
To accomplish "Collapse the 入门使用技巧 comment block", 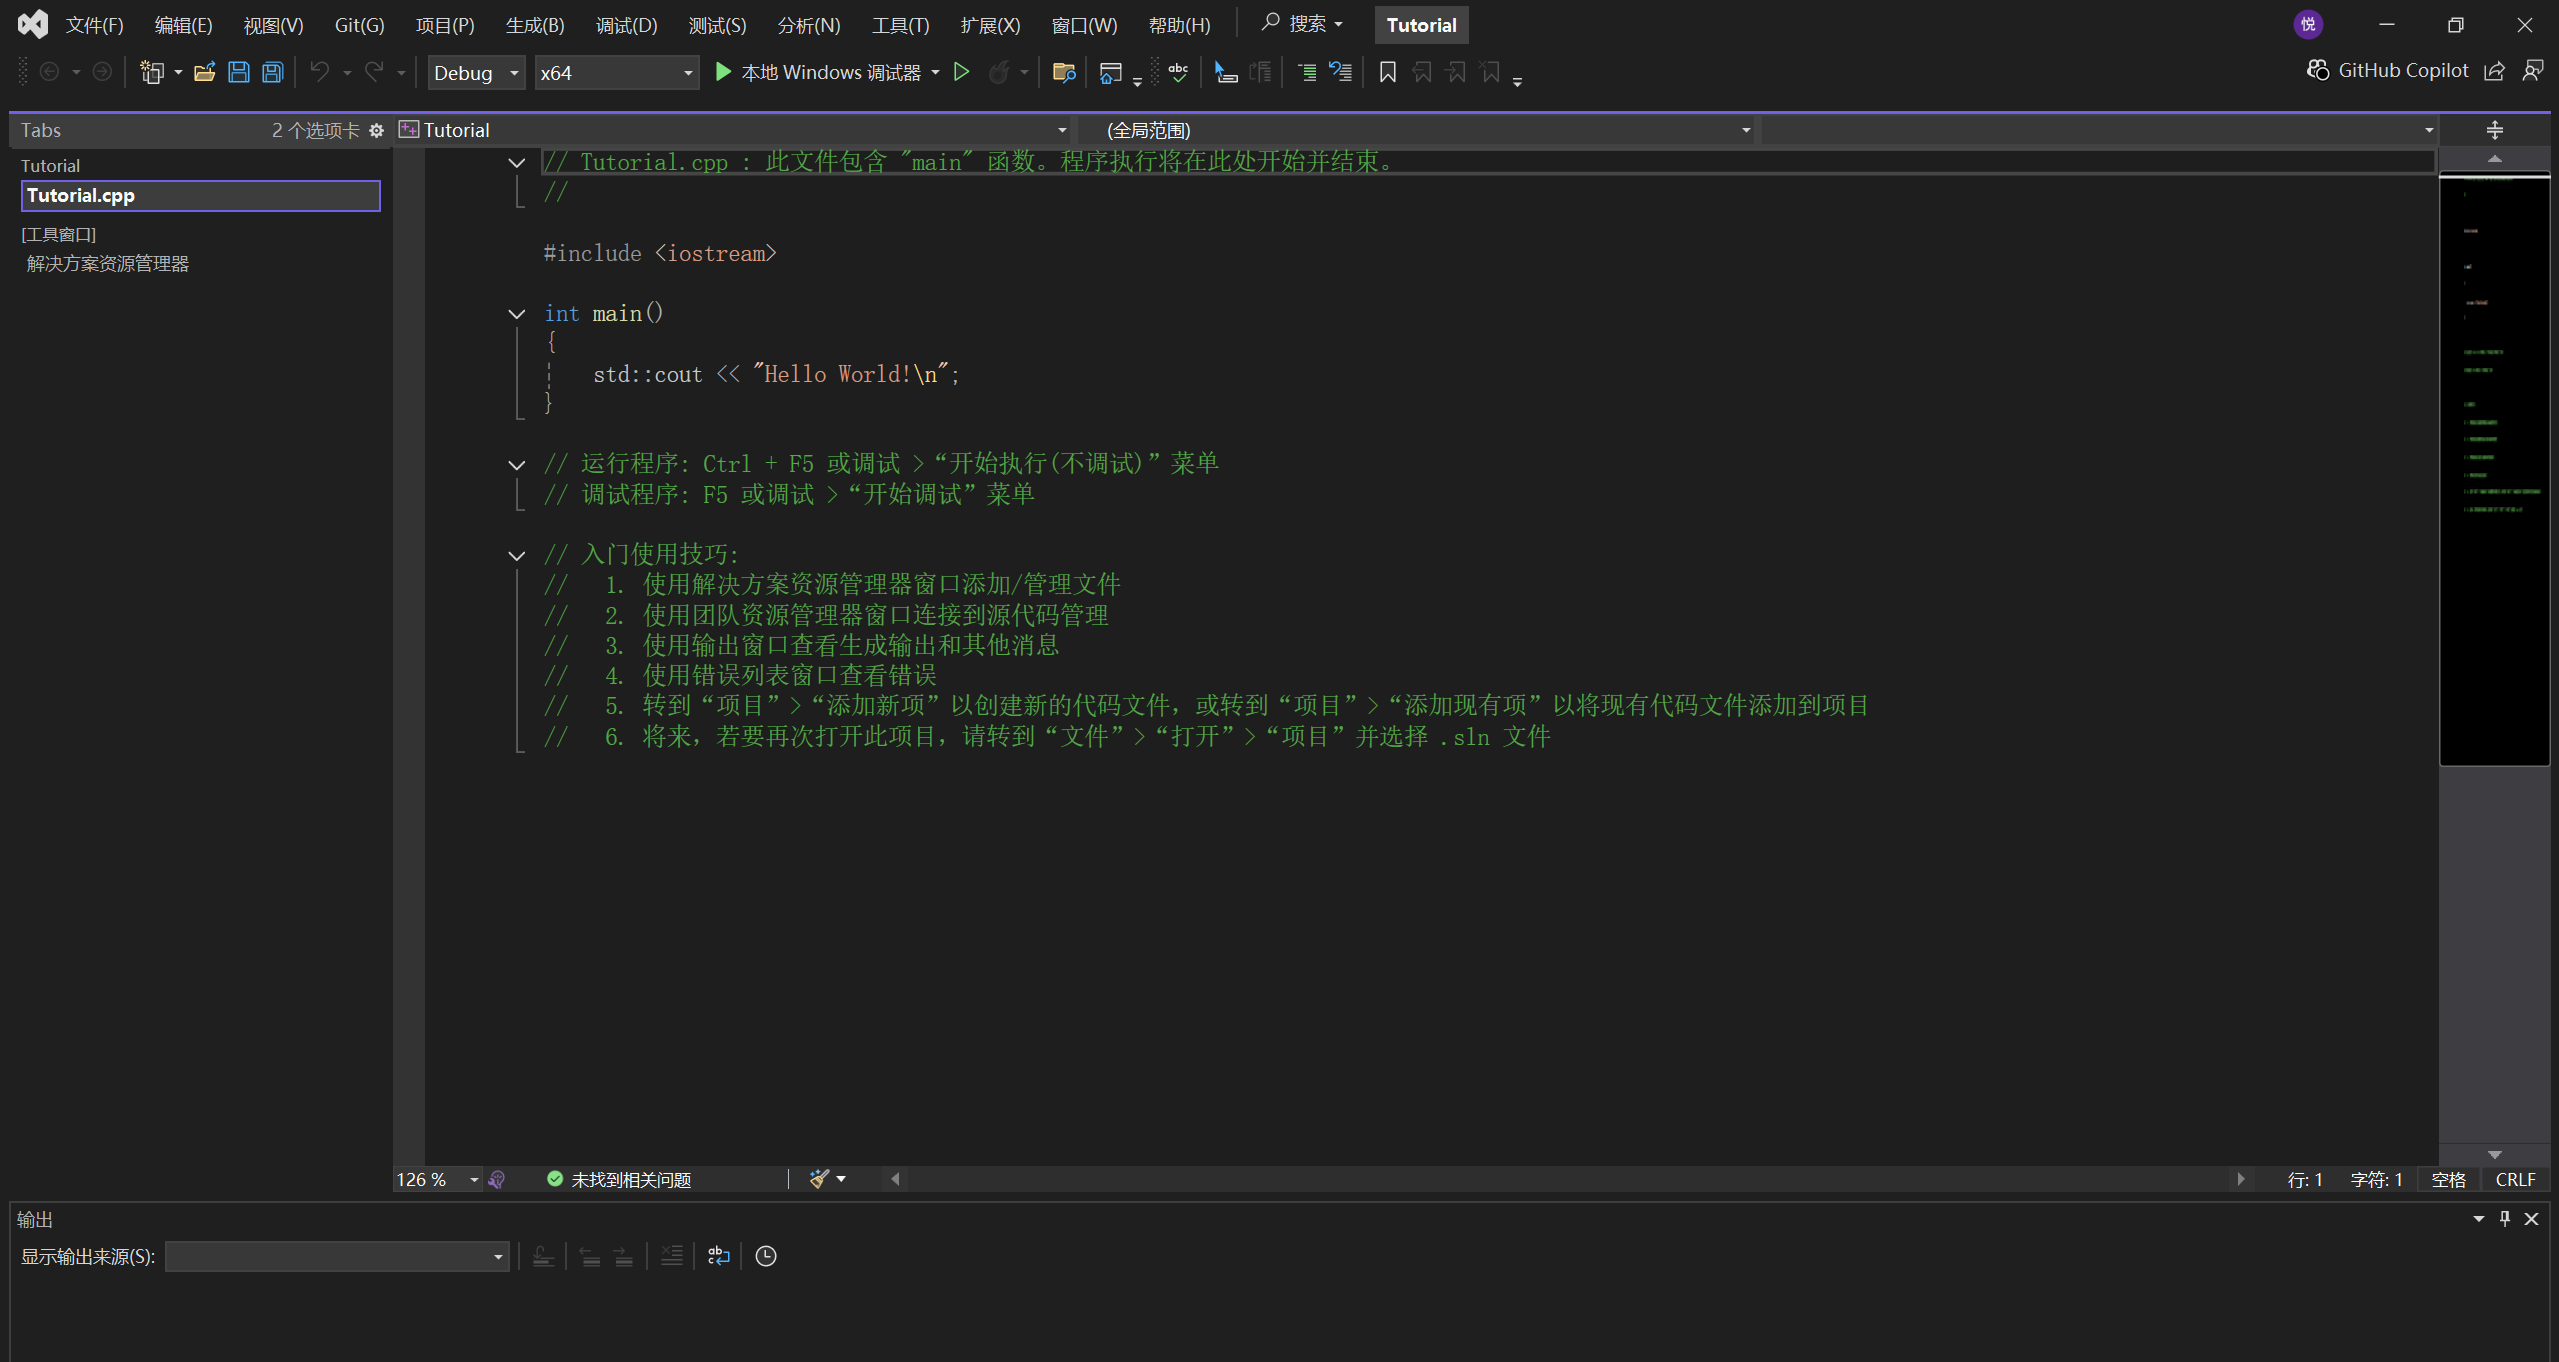I will coord(517,556).
